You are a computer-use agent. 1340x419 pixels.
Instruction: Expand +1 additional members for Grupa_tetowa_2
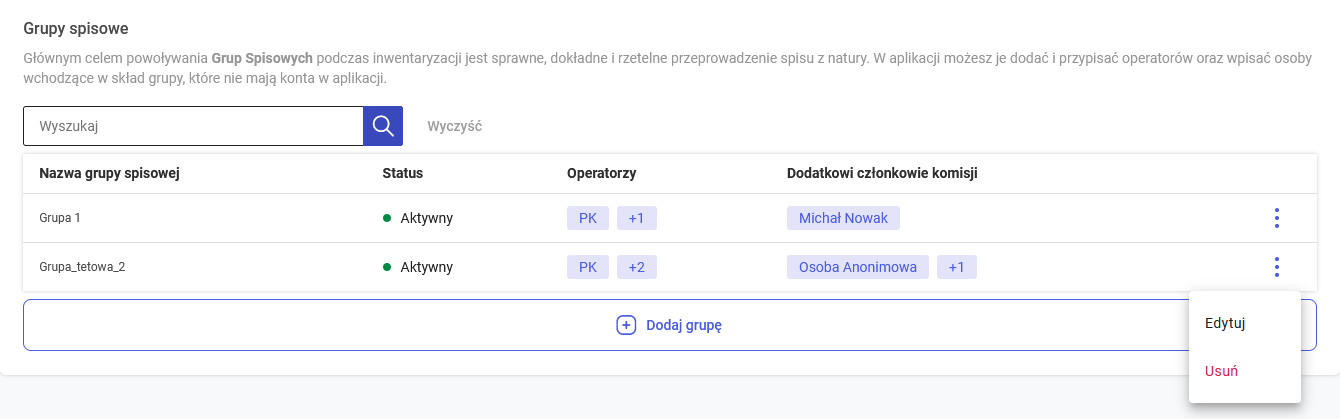coord(956,267)
